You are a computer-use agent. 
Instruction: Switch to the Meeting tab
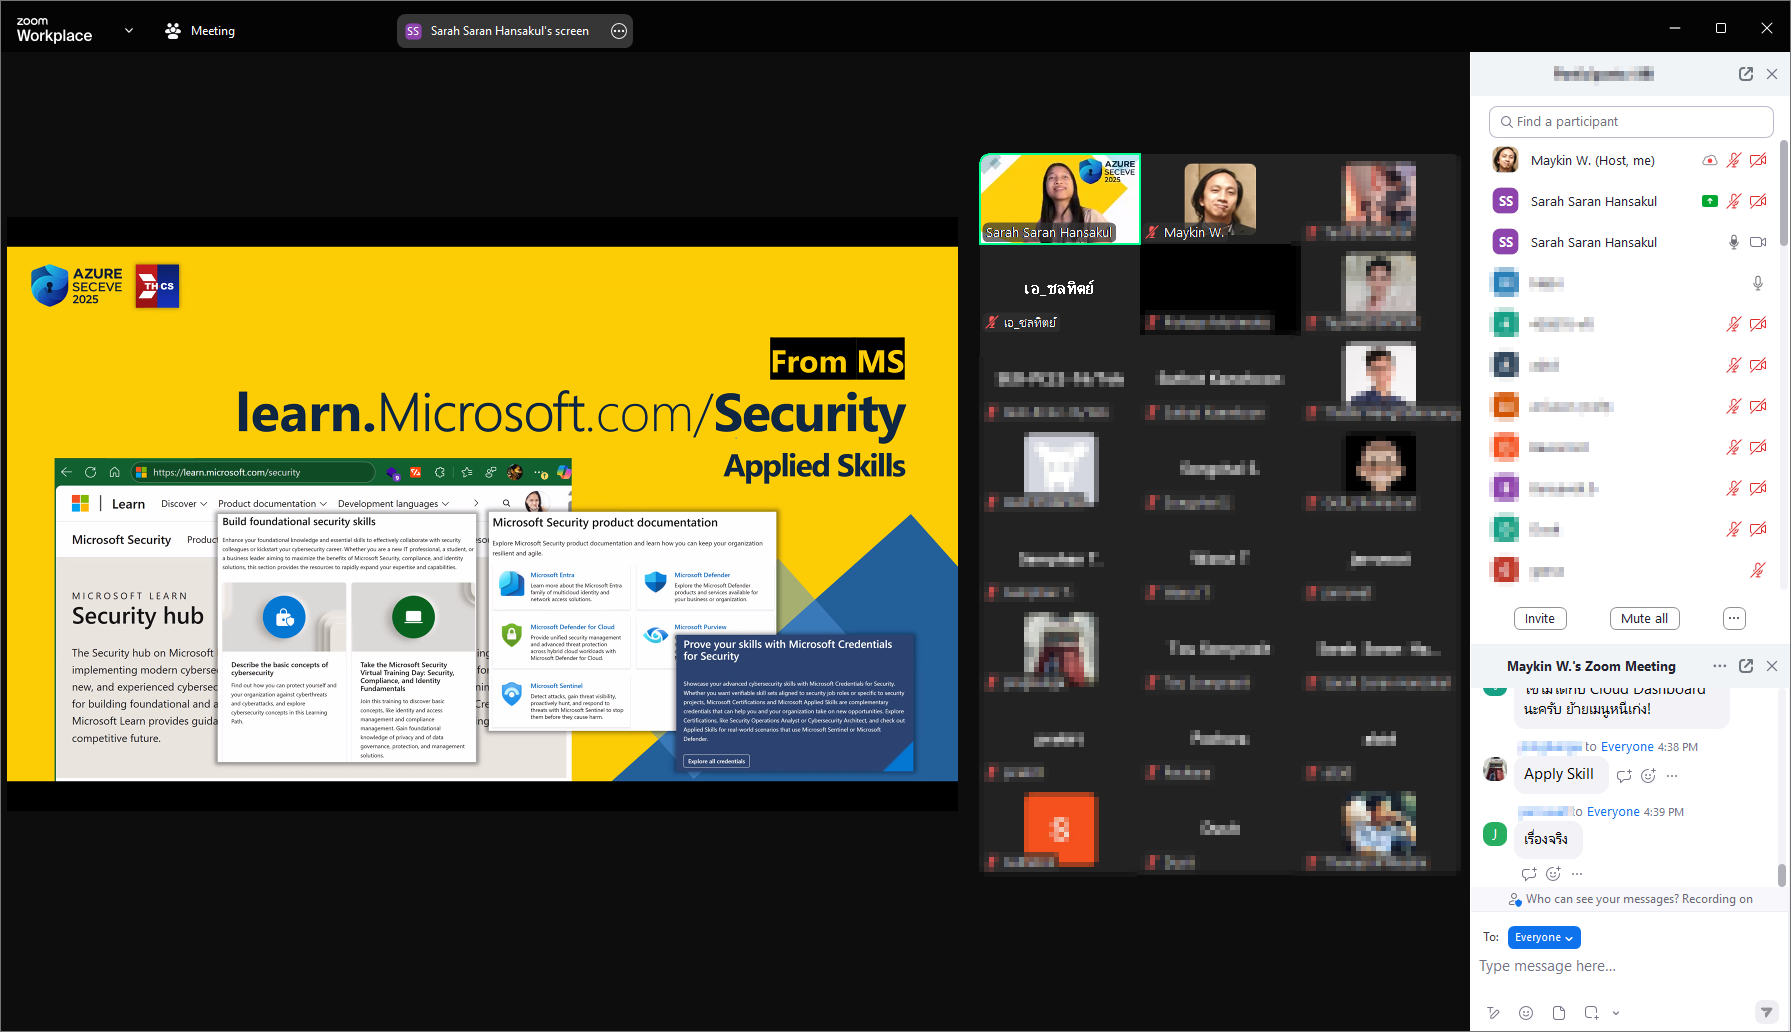tap(200, 31)
